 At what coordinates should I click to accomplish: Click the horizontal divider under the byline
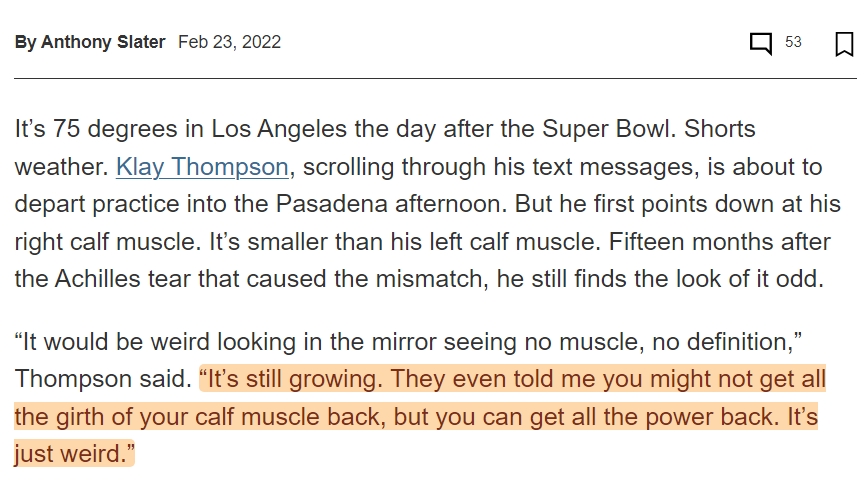tap(435, 78)
